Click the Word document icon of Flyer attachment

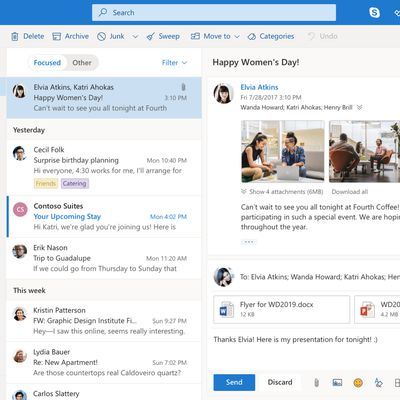(x=227, y=309)
